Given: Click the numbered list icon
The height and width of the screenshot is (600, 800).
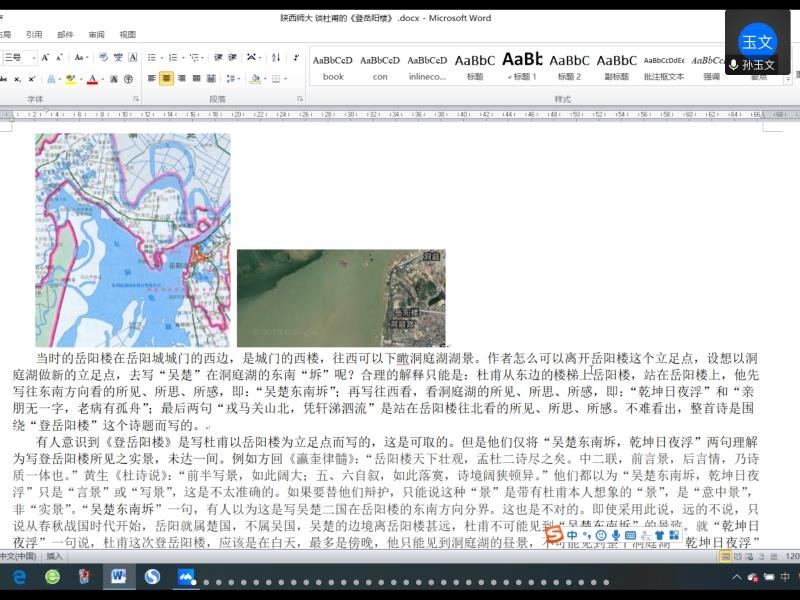Looking at the screenshot, I should coord(174,58).
